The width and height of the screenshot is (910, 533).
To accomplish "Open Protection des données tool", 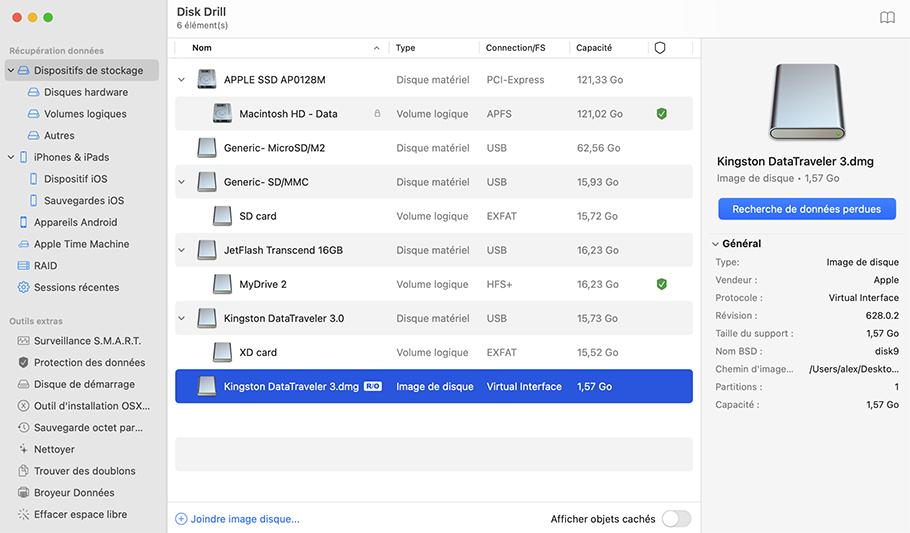I will (x=89, y=362).
